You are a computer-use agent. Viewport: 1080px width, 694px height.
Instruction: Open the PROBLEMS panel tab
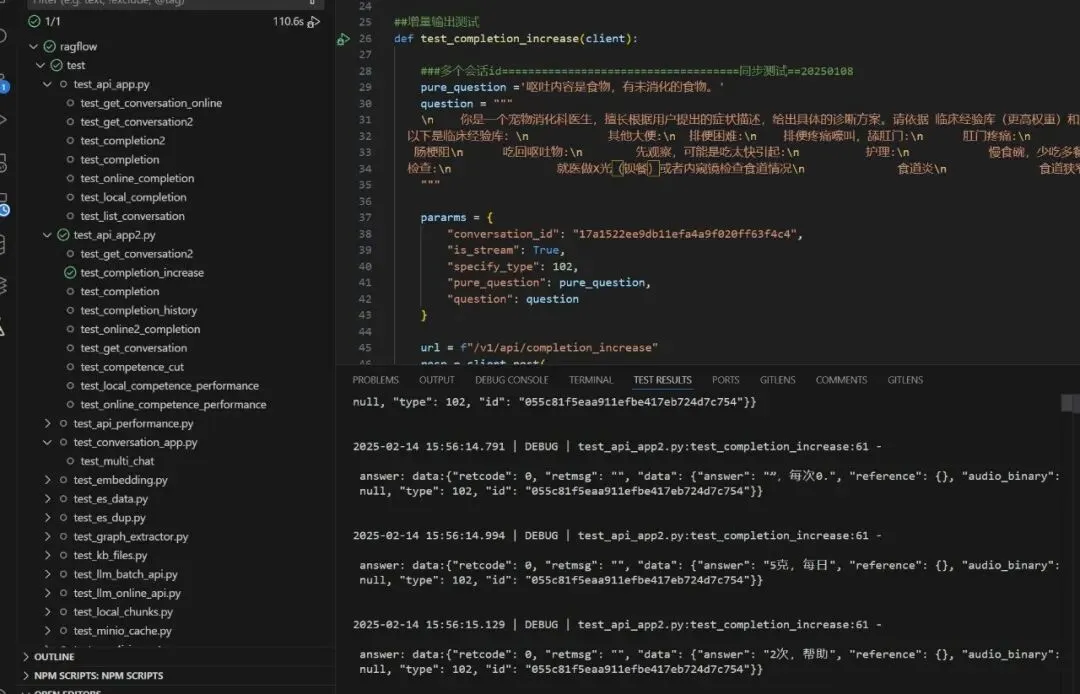[x=375, y=380]
